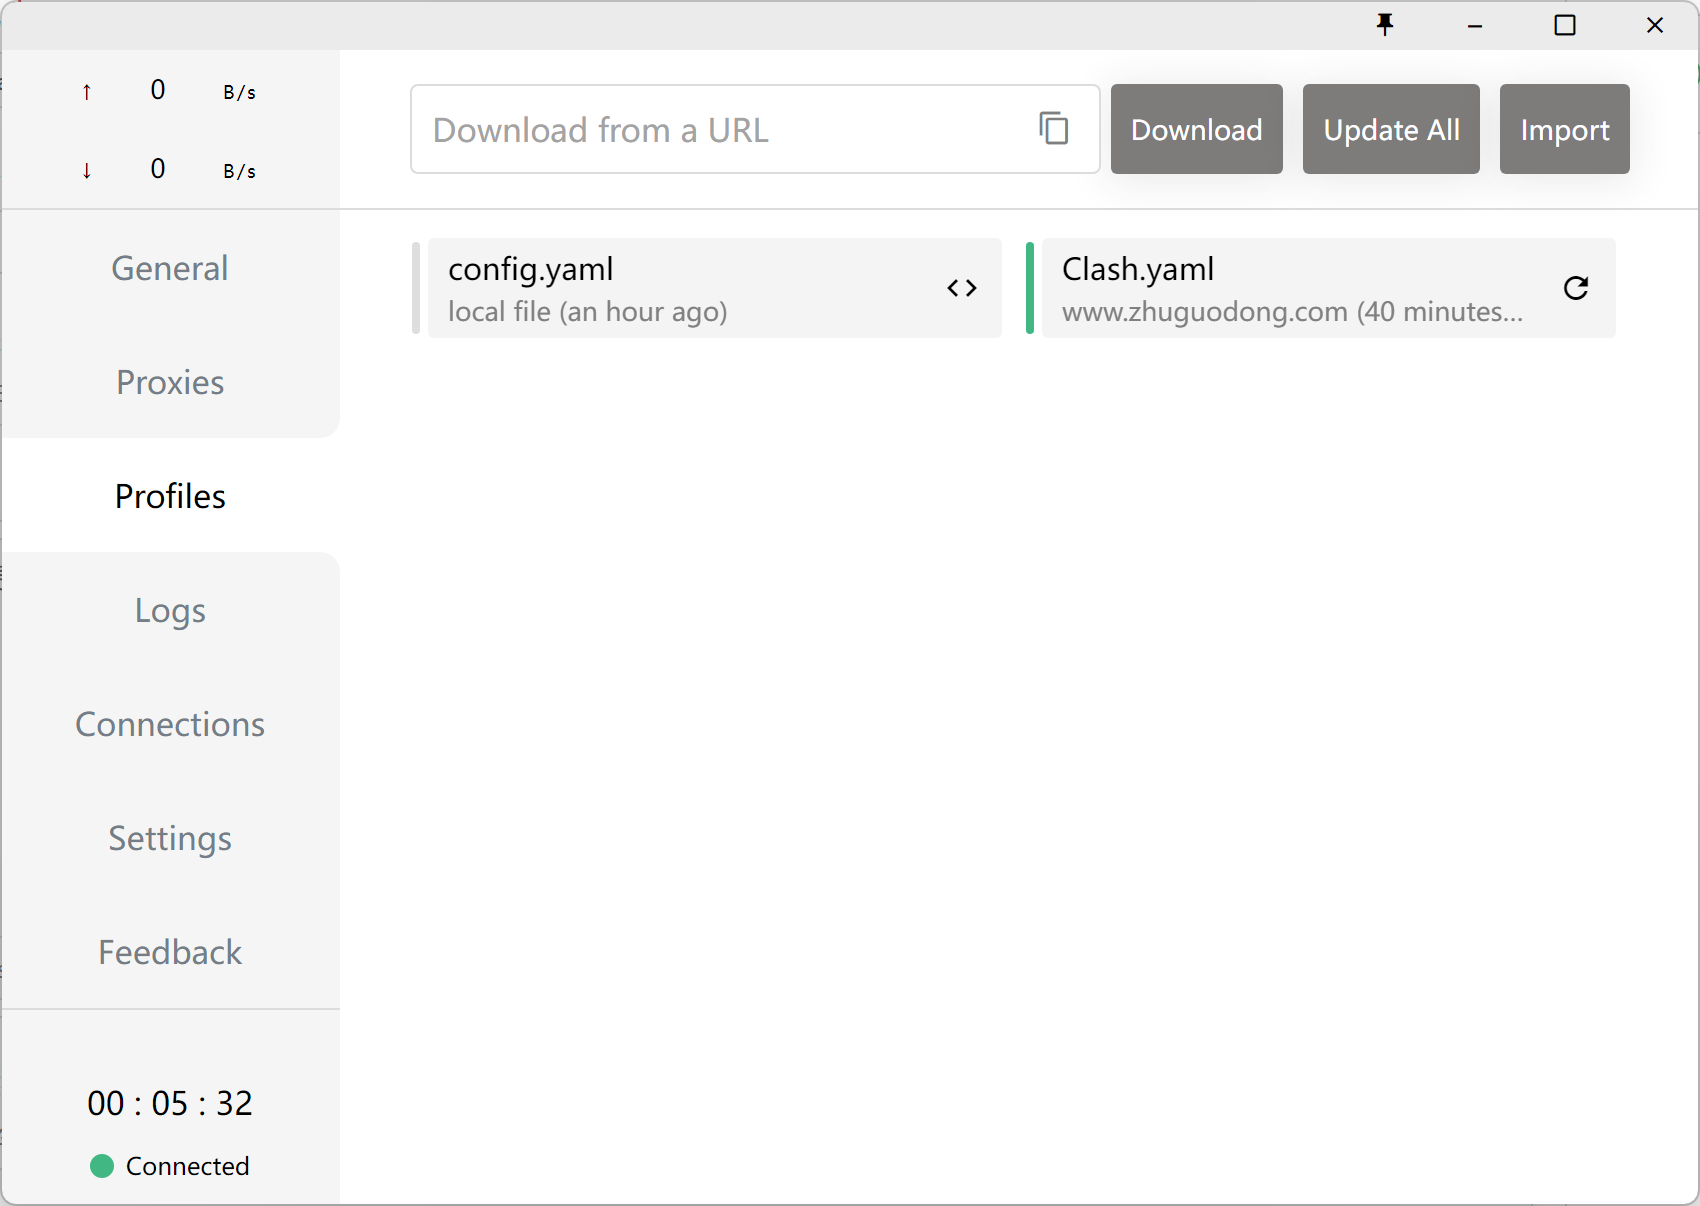Click the Import button

pos(1565,129)
